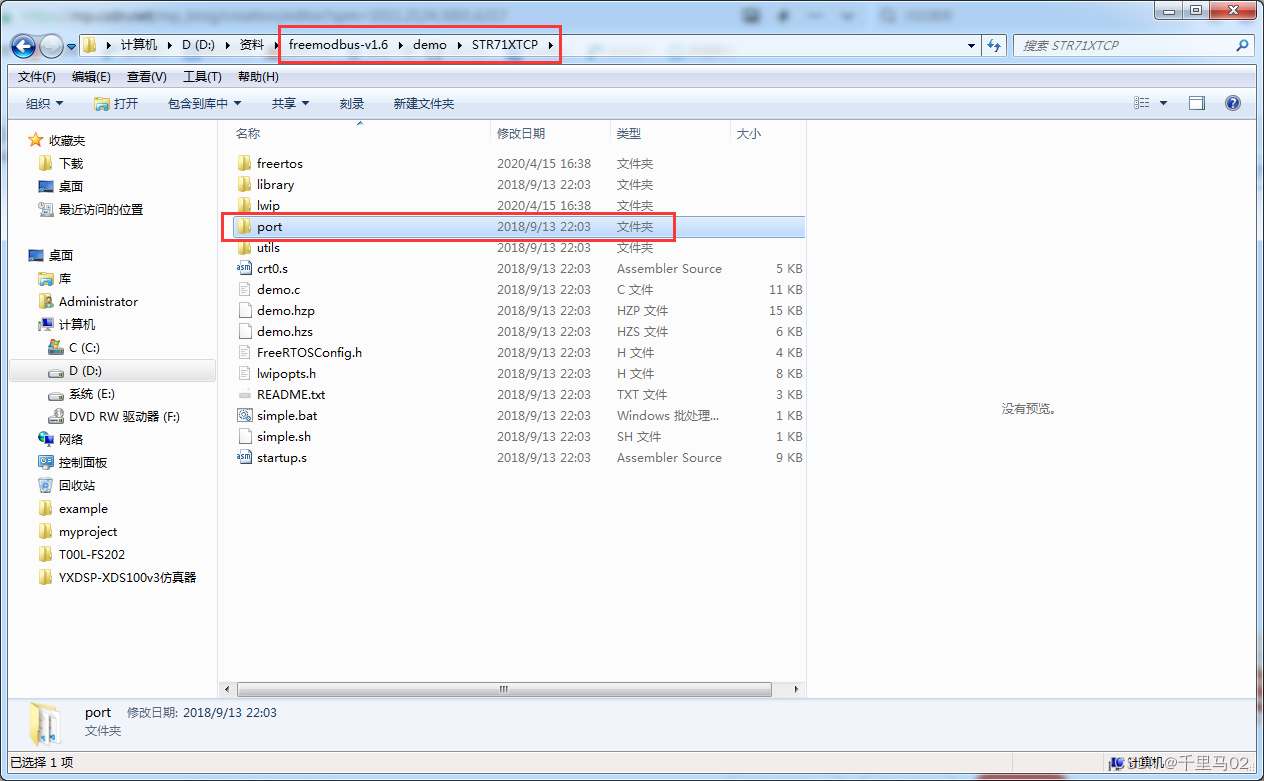Open the 工具(T) menu
Image resolution: width=1264 pixels, height=781 pixels.
pos(202,76)
